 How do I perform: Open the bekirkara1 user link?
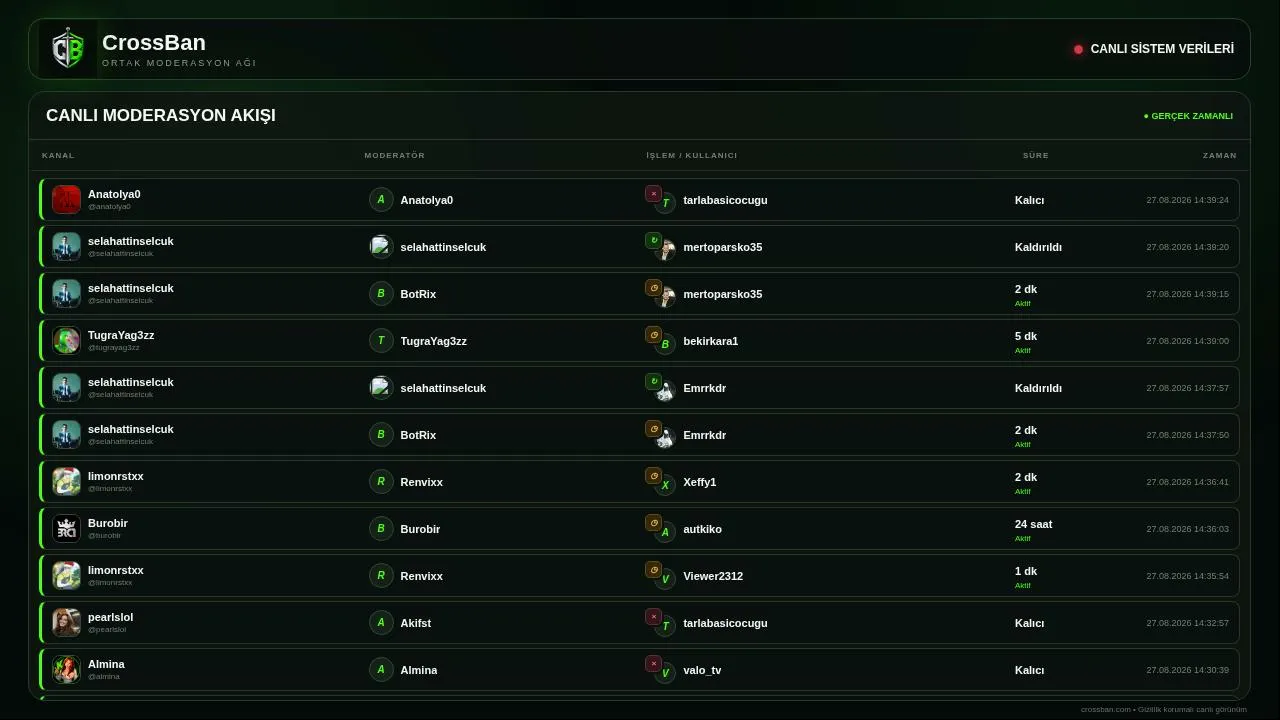tap(710, 341)
